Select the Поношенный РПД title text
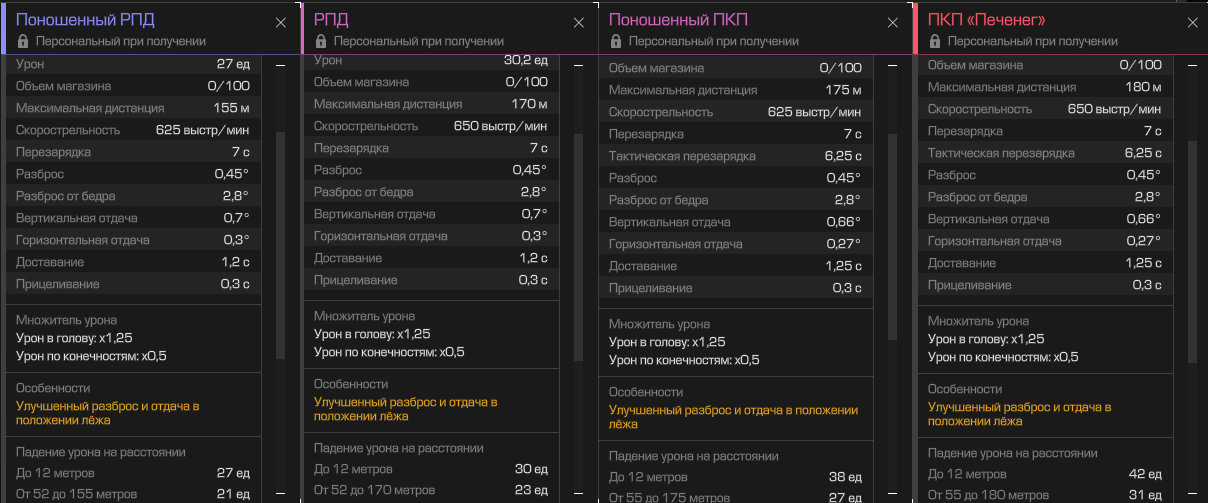1208x503 pixels. coord(85,20)
